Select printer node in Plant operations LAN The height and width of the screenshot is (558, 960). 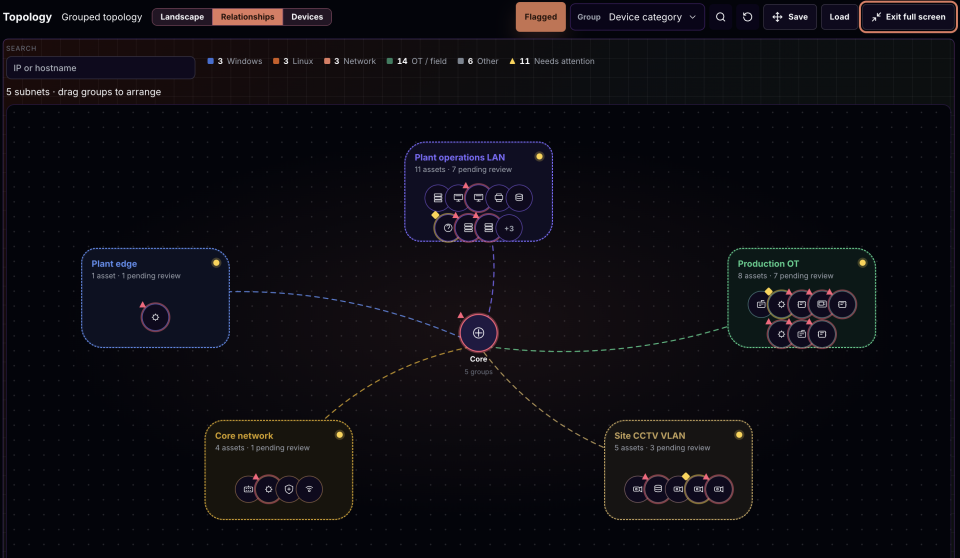(498, 198)
